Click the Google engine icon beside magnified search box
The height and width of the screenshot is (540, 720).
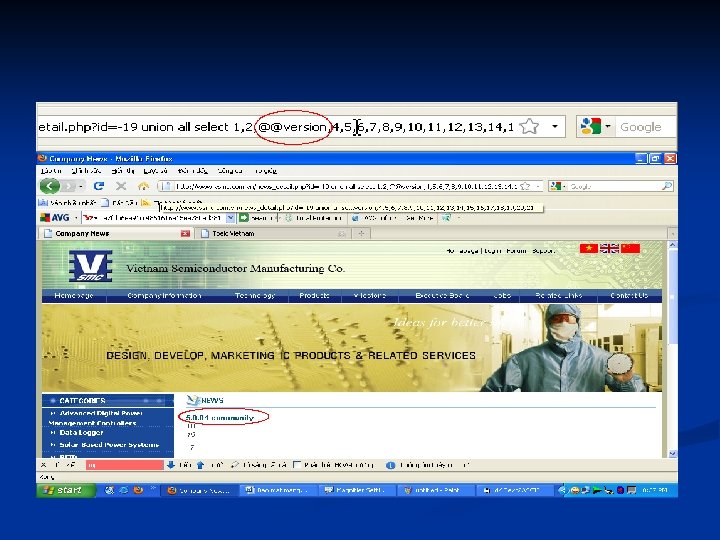591,126
